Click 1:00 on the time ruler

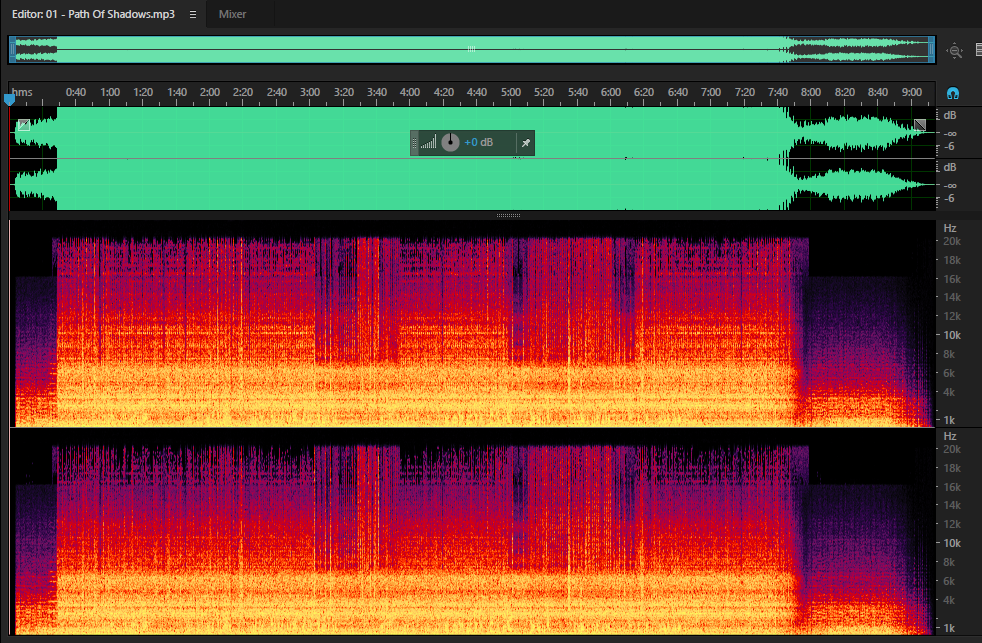[x=110, y=92]
